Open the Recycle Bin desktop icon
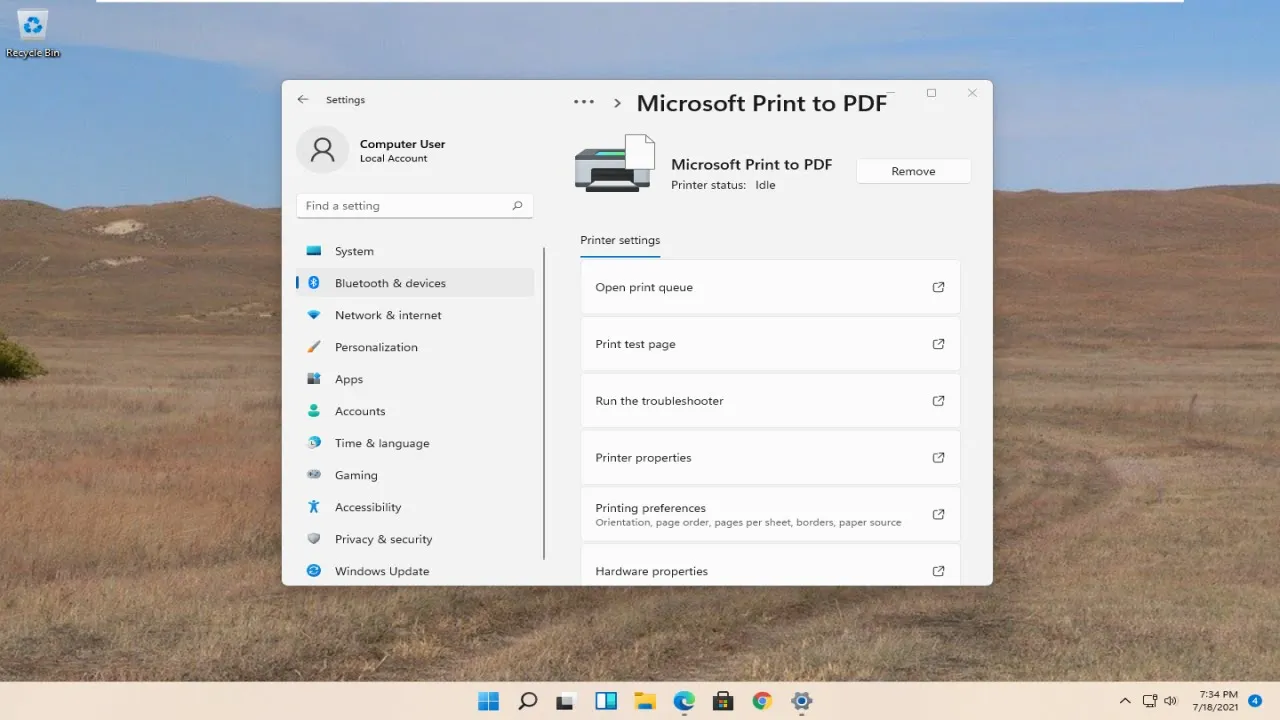The width and height of the screenshot is (1280, 720). [33, 34]
